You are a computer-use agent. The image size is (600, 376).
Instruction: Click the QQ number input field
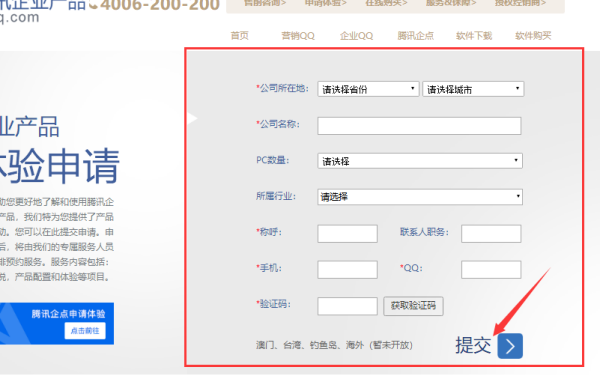[x=491, y=270]
